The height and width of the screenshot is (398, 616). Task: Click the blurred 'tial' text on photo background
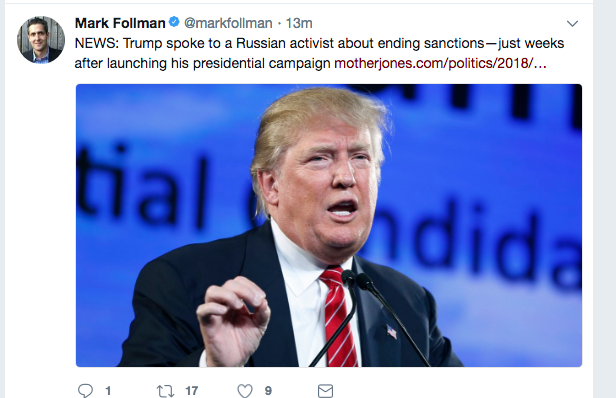[141, 189]
